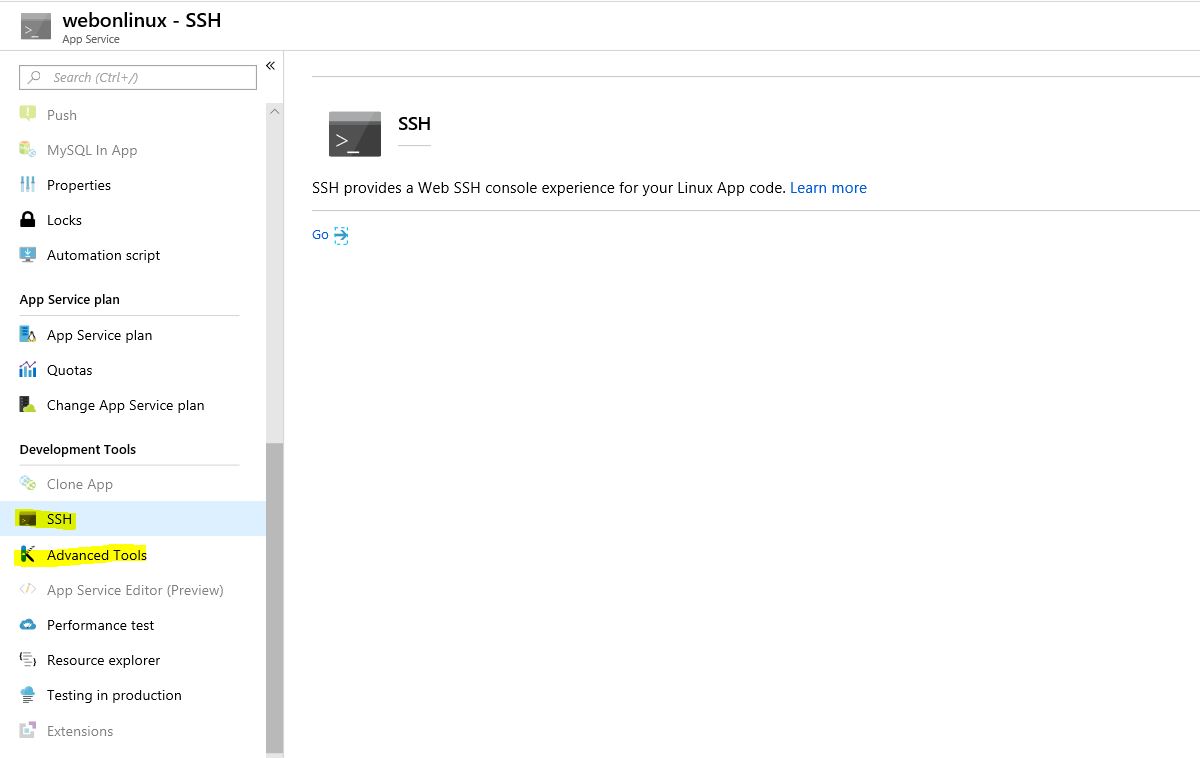The width and height of the screenshot is (1200, 758).
Task: Click the Automation script download icon
Action: click(28, 255)
